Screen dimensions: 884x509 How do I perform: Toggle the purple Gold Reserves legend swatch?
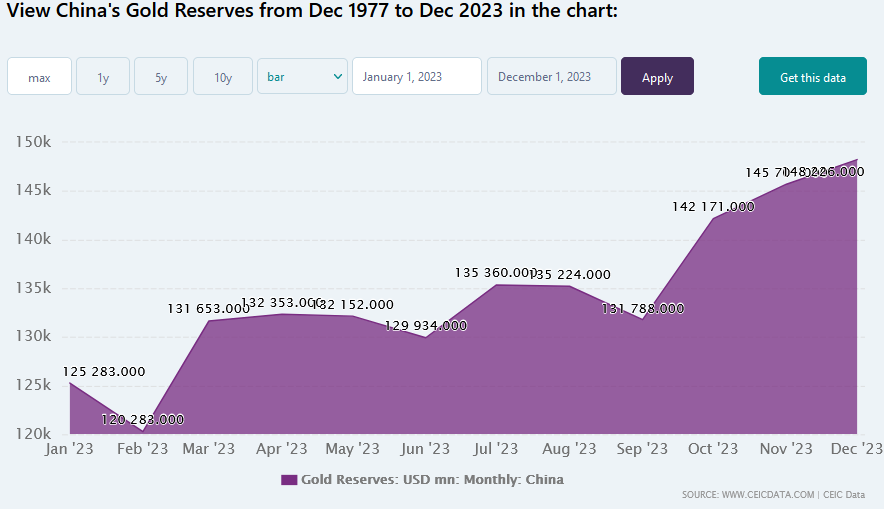(x=289, y=480)
